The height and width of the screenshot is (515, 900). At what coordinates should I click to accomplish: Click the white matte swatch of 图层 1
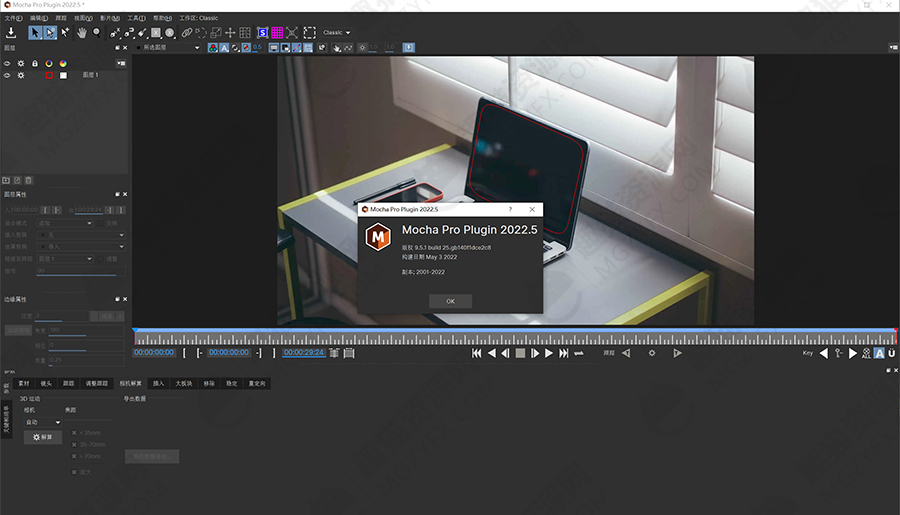(x=63, y=75)
